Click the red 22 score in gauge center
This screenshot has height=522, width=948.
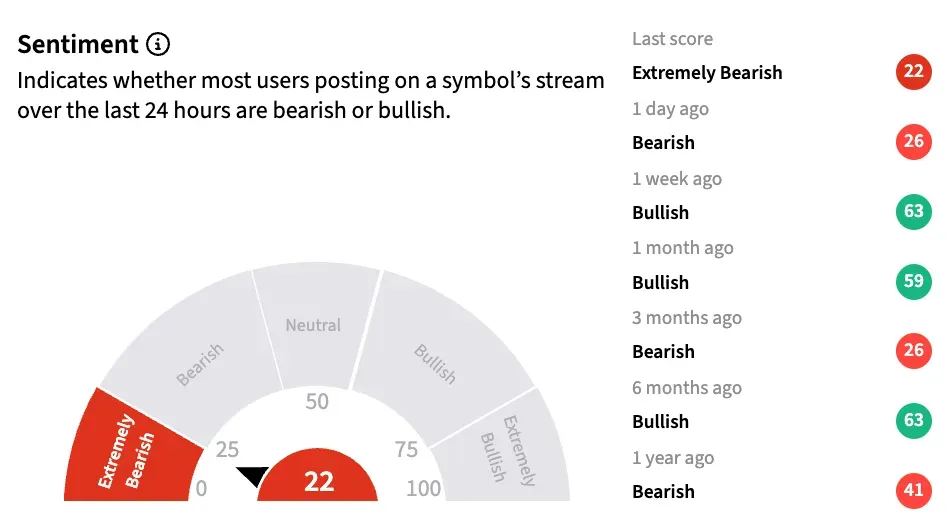[318, 482]
